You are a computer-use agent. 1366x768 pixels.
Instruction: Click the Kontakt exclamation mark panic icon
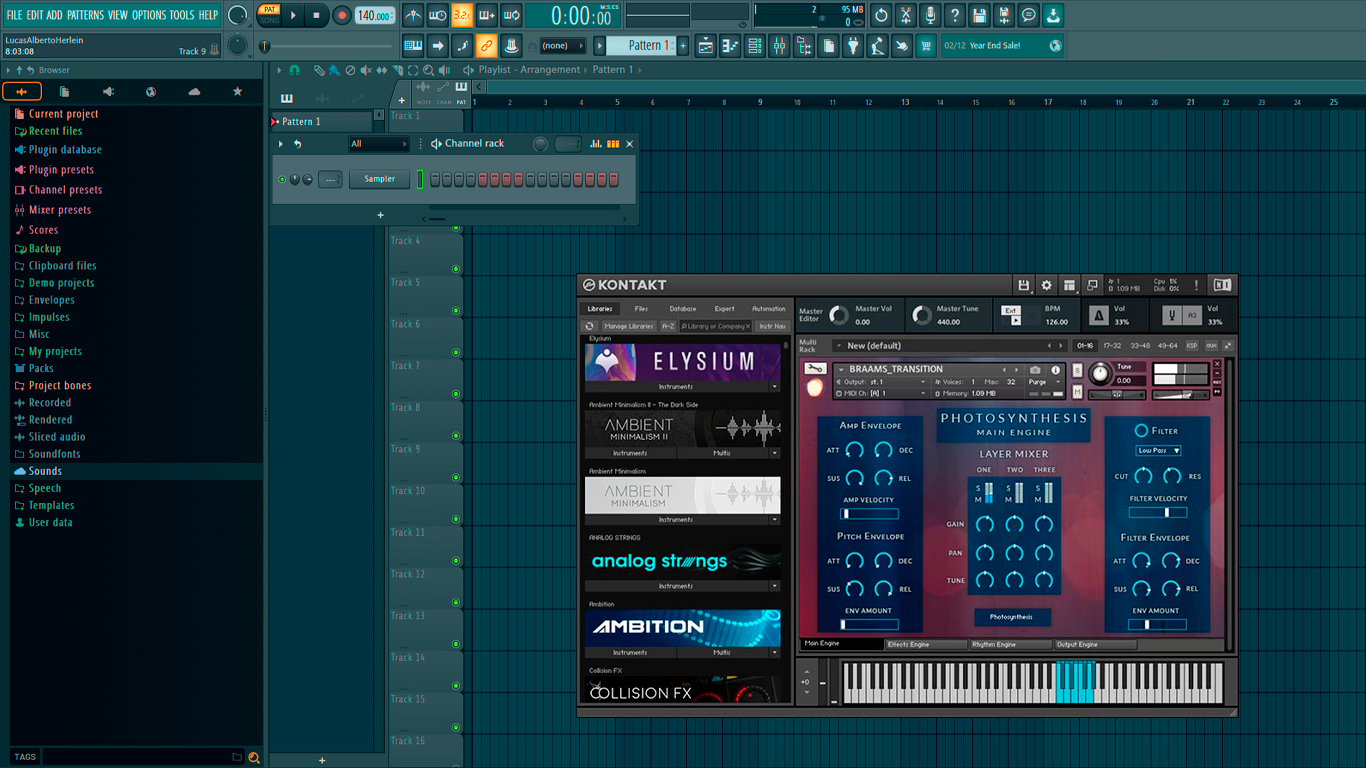(x=1196, y=285)
